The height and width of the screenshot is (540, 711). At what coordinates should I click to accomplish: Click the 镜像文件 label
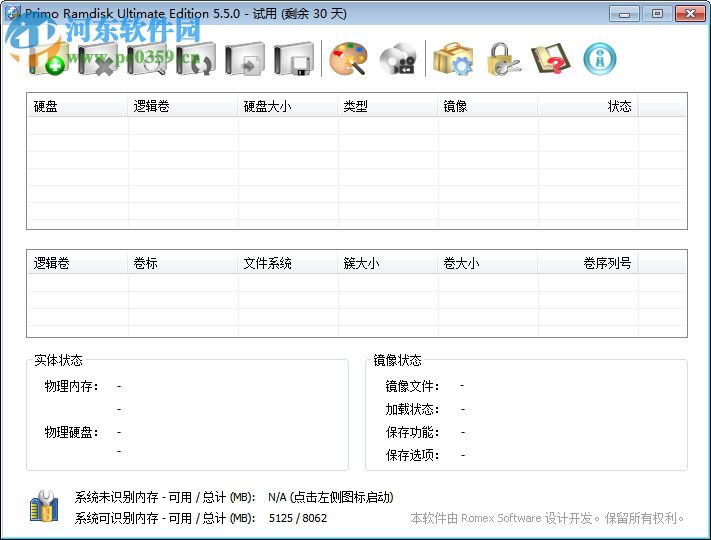412,386
